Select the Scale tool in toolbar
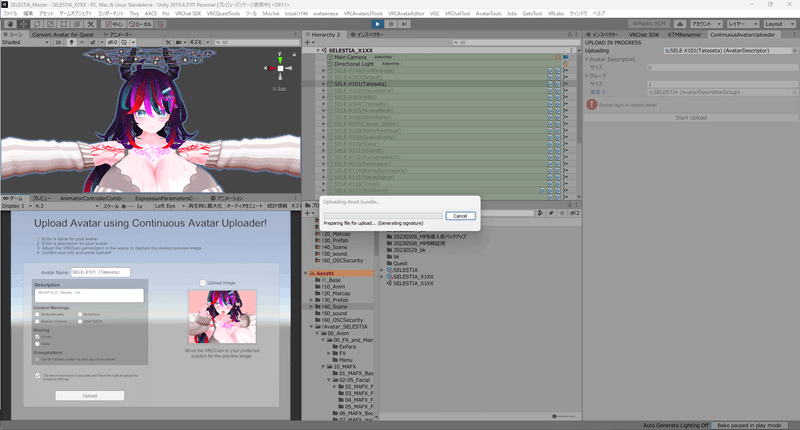 pyautogui.click(x=50, y=24)
